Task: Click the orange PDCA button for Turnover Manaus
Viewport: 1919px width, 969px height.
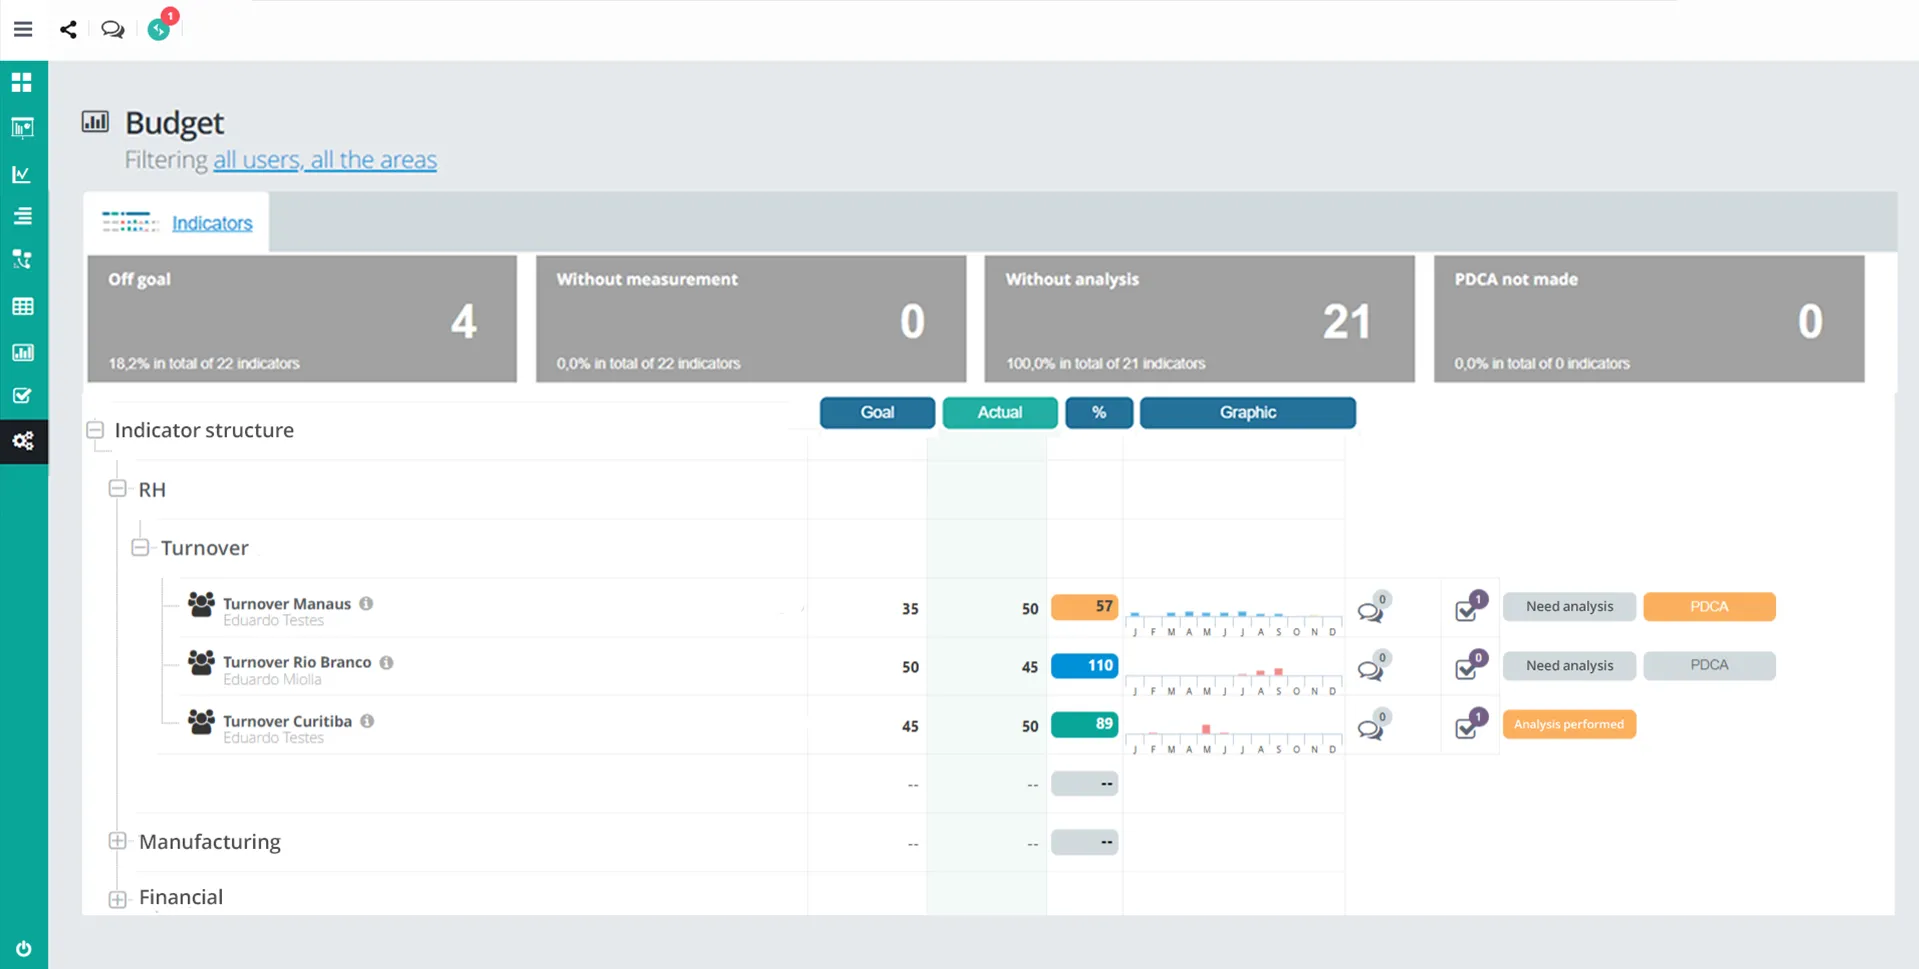Action: point(1709,607)
